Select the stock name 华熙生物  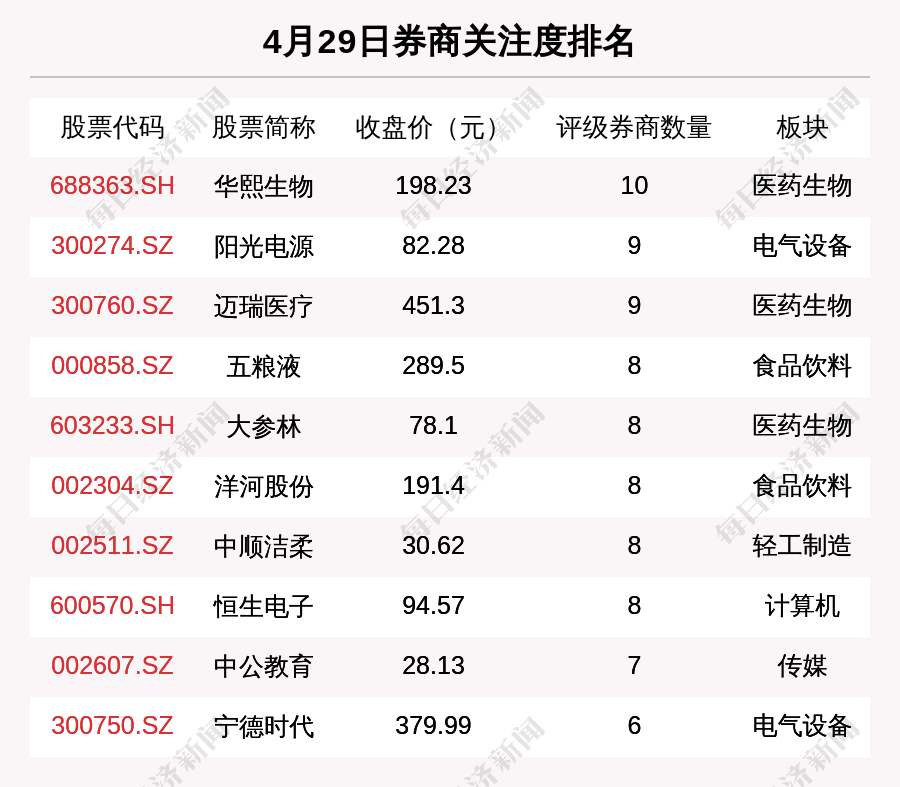(263, 187)
